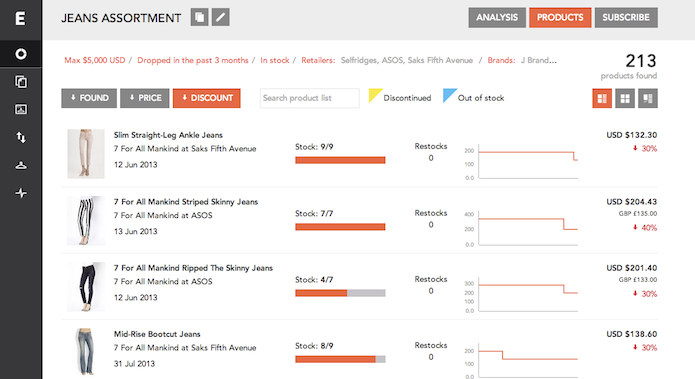Click the 213 products found count
The width and height of the screenshot is (695, 379).
pyautogui.click(x=640, y=61)
